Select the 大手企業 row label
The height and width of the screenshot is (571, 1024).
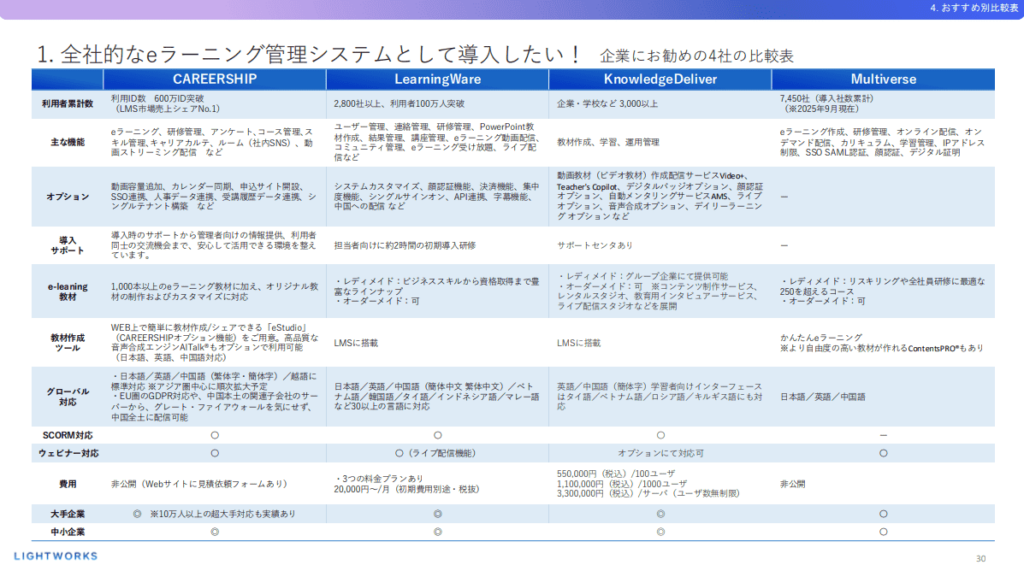click(x=67, y=514)
